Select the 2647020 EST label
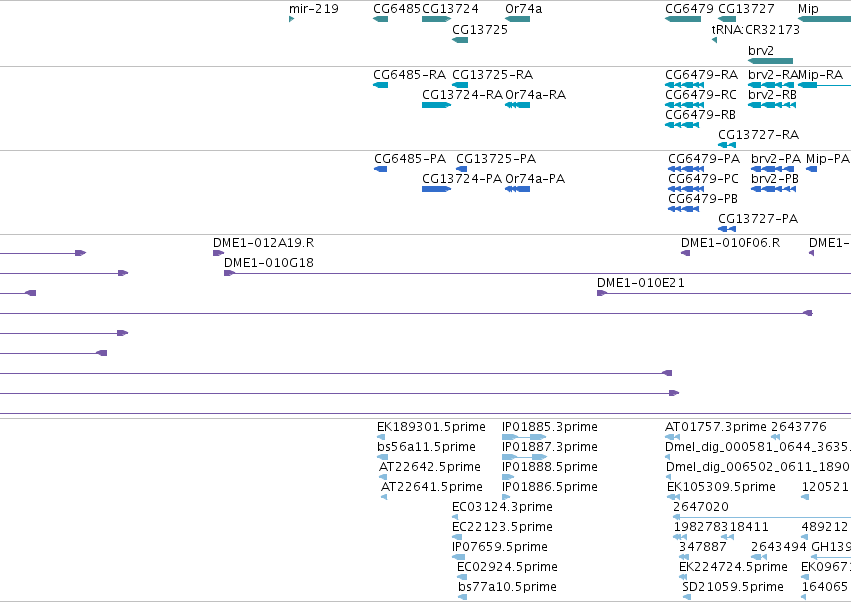The image size is (851, 602). click(x=701, y=507)
